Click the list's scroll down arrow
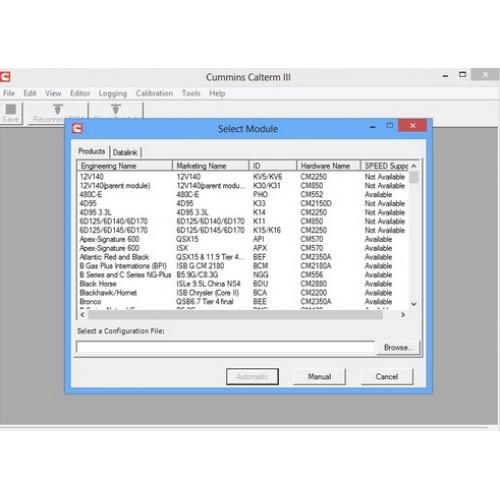Screen dimensions: 500x500 [414, 304]
